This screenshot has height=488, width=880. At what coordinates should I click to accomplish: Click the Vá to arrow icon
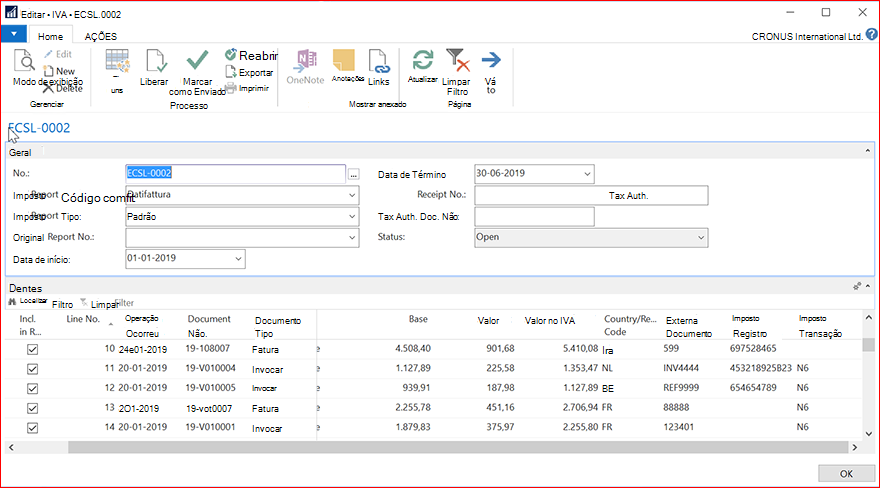click(491, 60)
